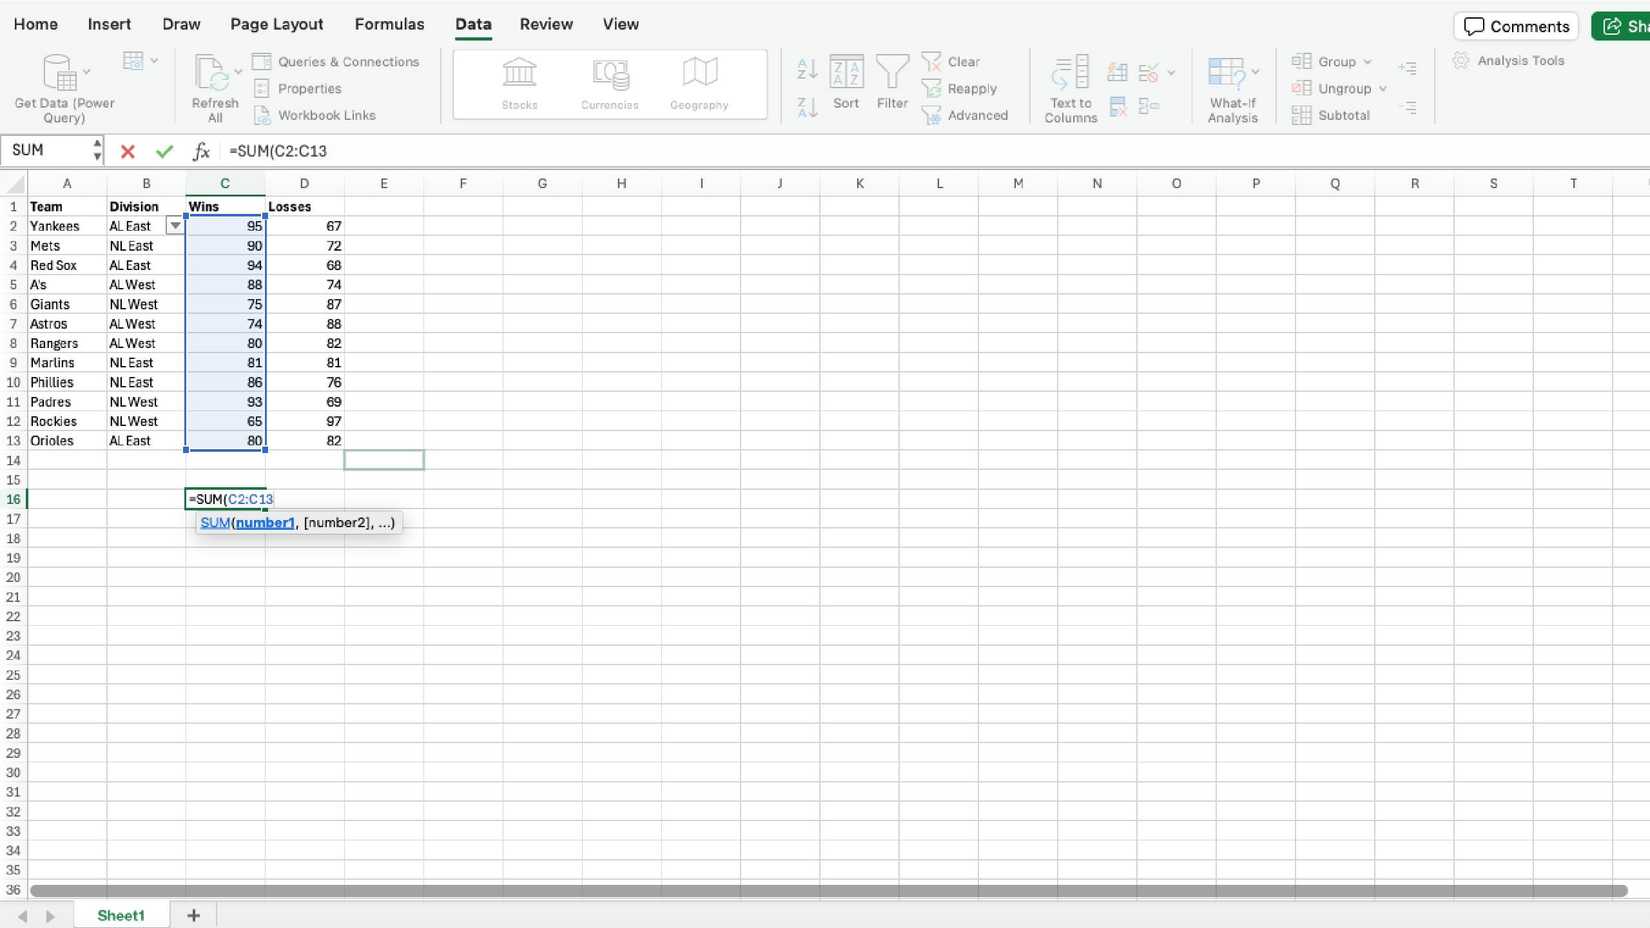Convert selection to Stocks data type
The height and width of the screenshot is (928, 1650).
pos(519,84)
